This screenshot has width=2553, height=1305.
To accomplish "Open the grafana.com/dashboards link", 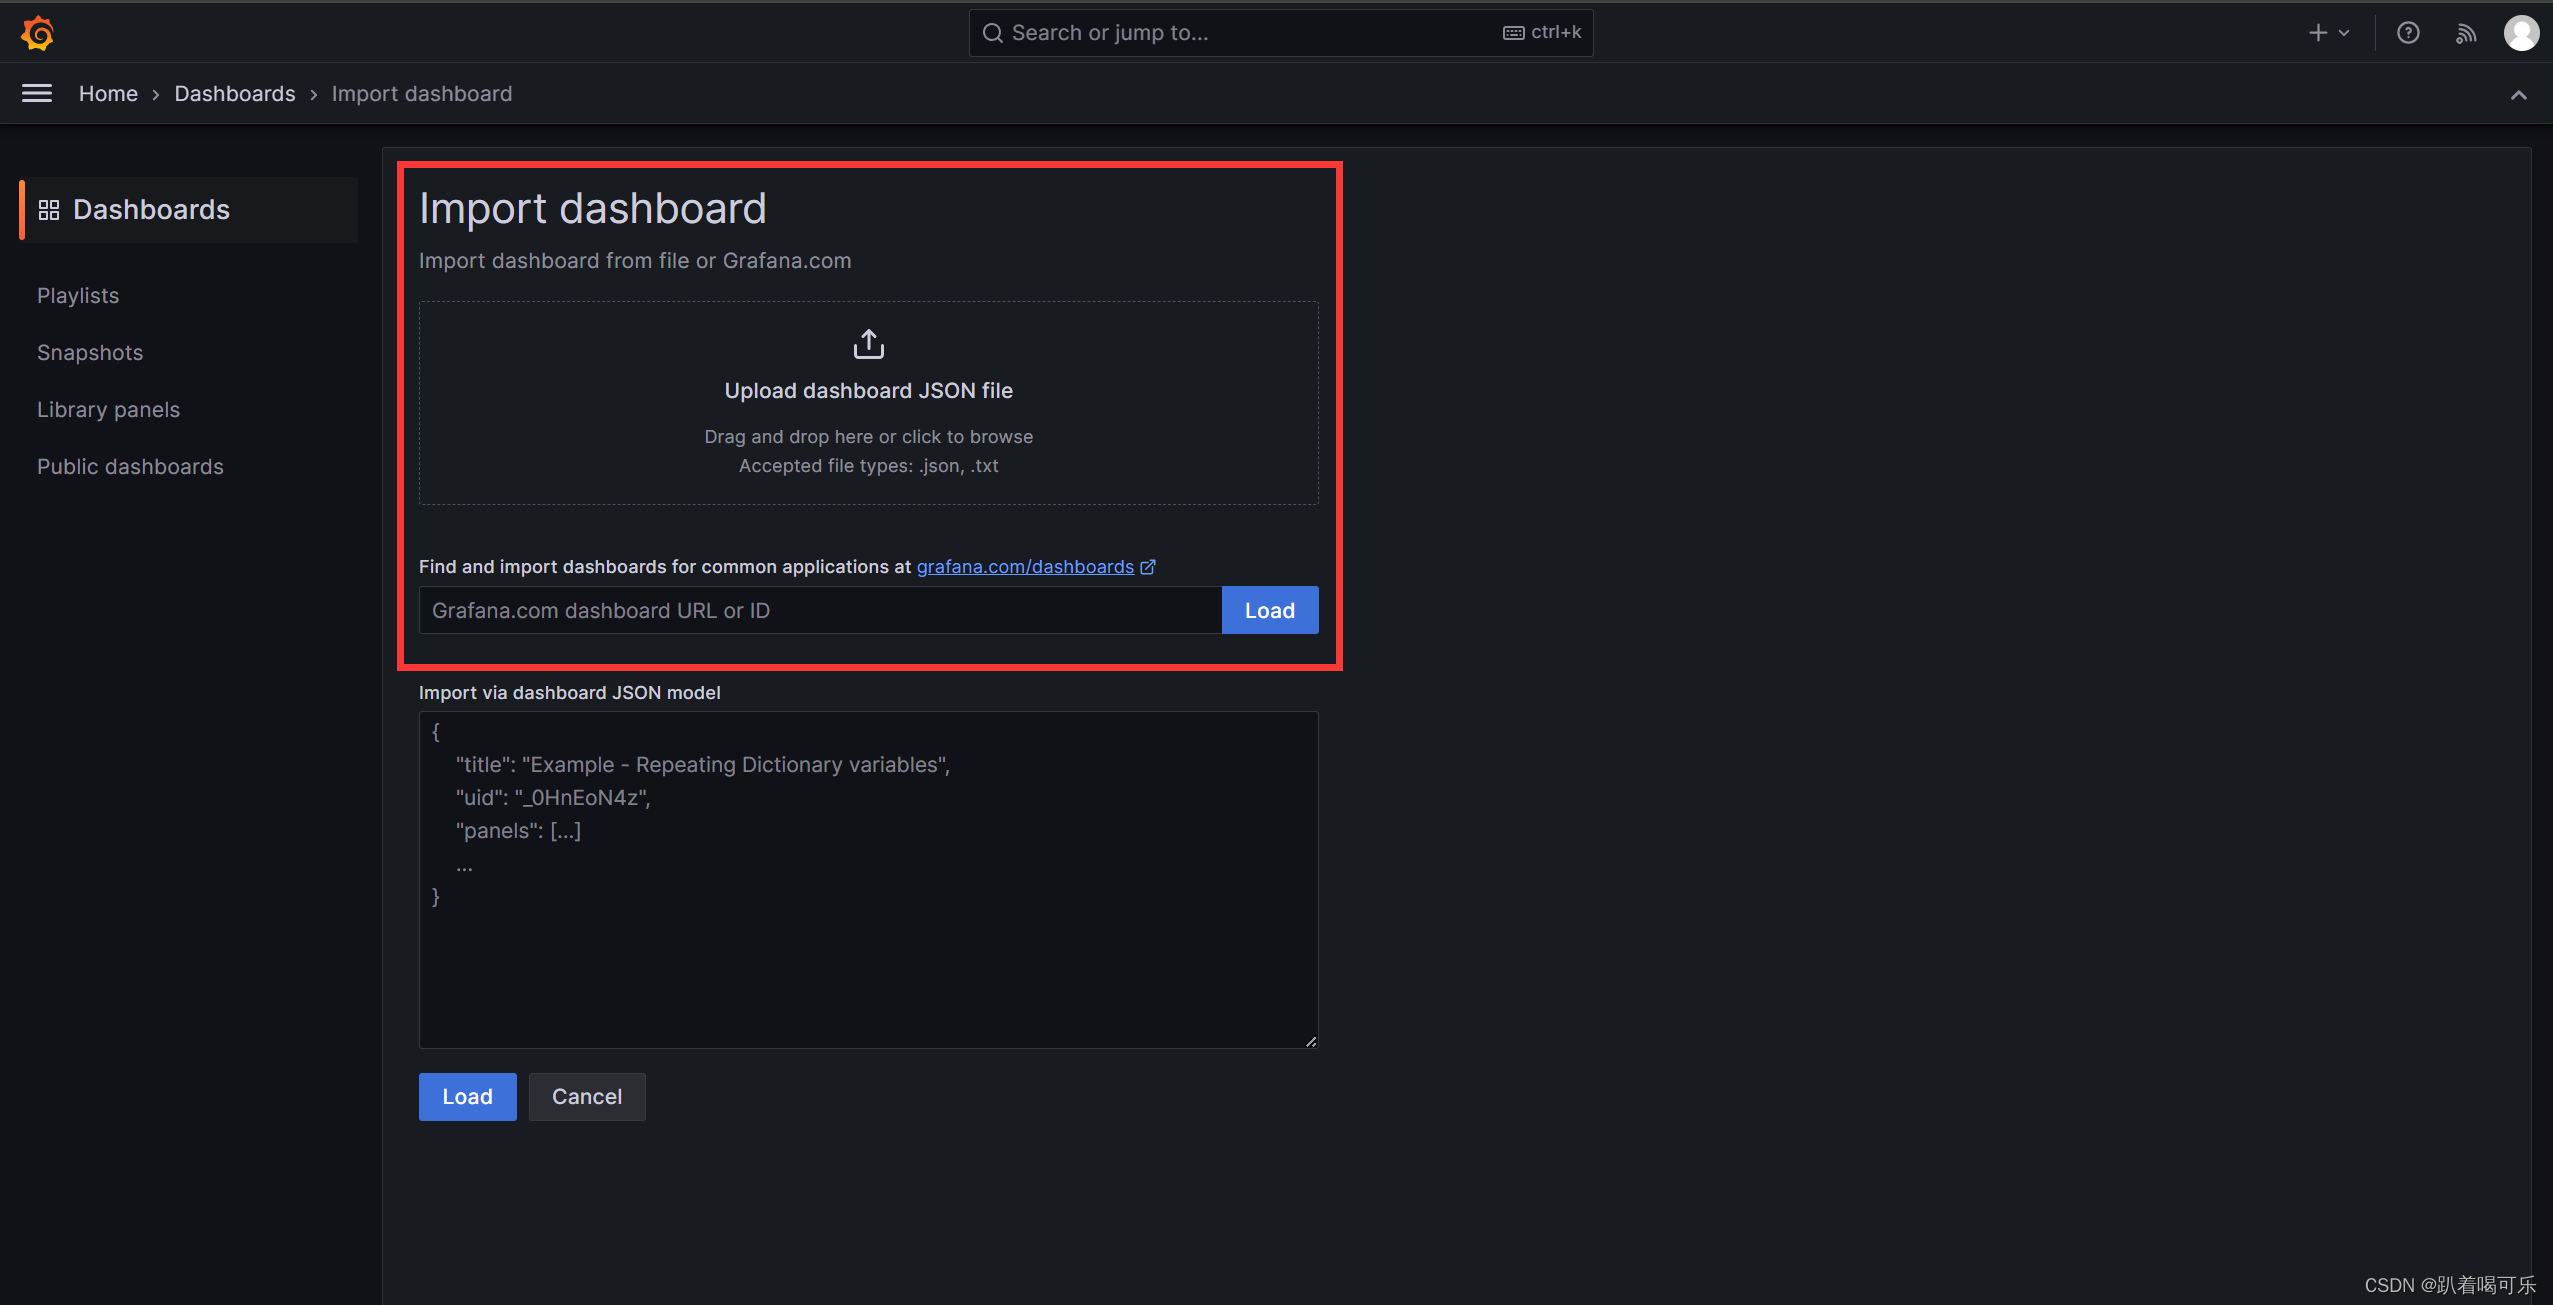I will pos(1025,567).
